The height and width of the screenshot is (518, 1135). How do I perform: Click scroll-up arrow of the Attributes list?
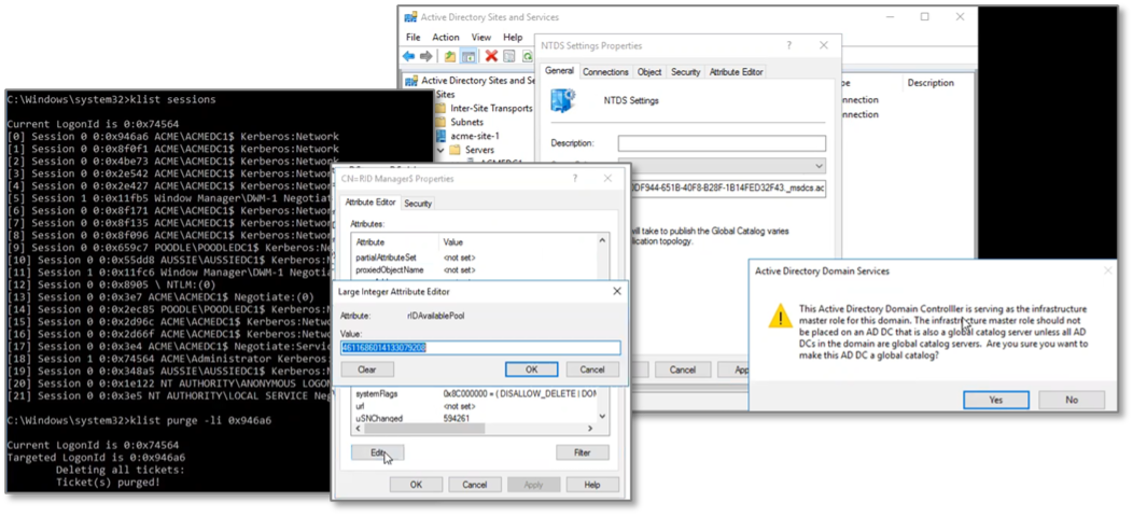[x=602, y=240]
